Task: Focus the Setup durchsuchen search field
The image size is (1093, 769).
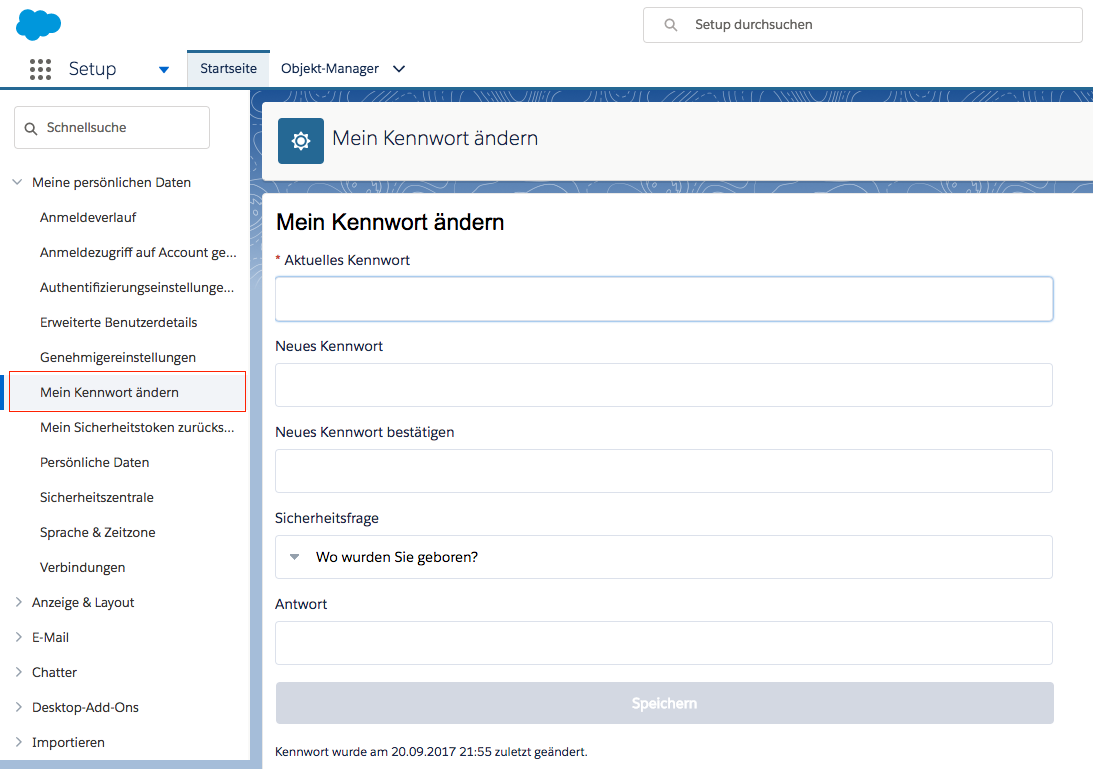Action: 863,25
